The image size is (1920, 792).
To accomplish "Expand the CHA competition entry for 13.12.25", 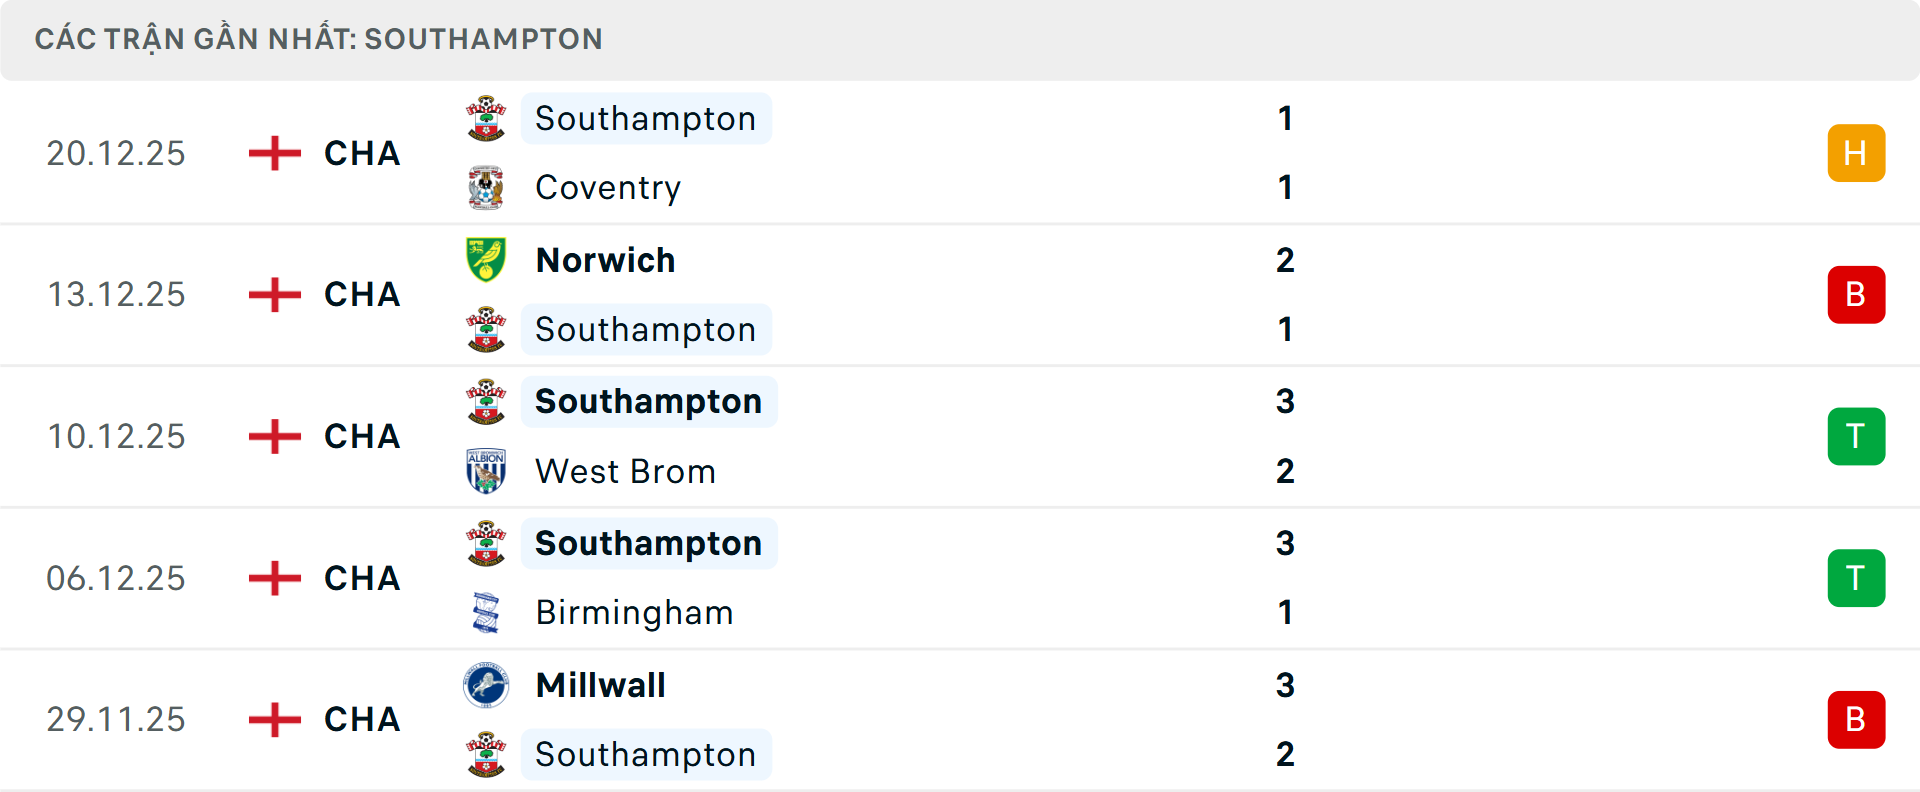I will click(362, 294).
